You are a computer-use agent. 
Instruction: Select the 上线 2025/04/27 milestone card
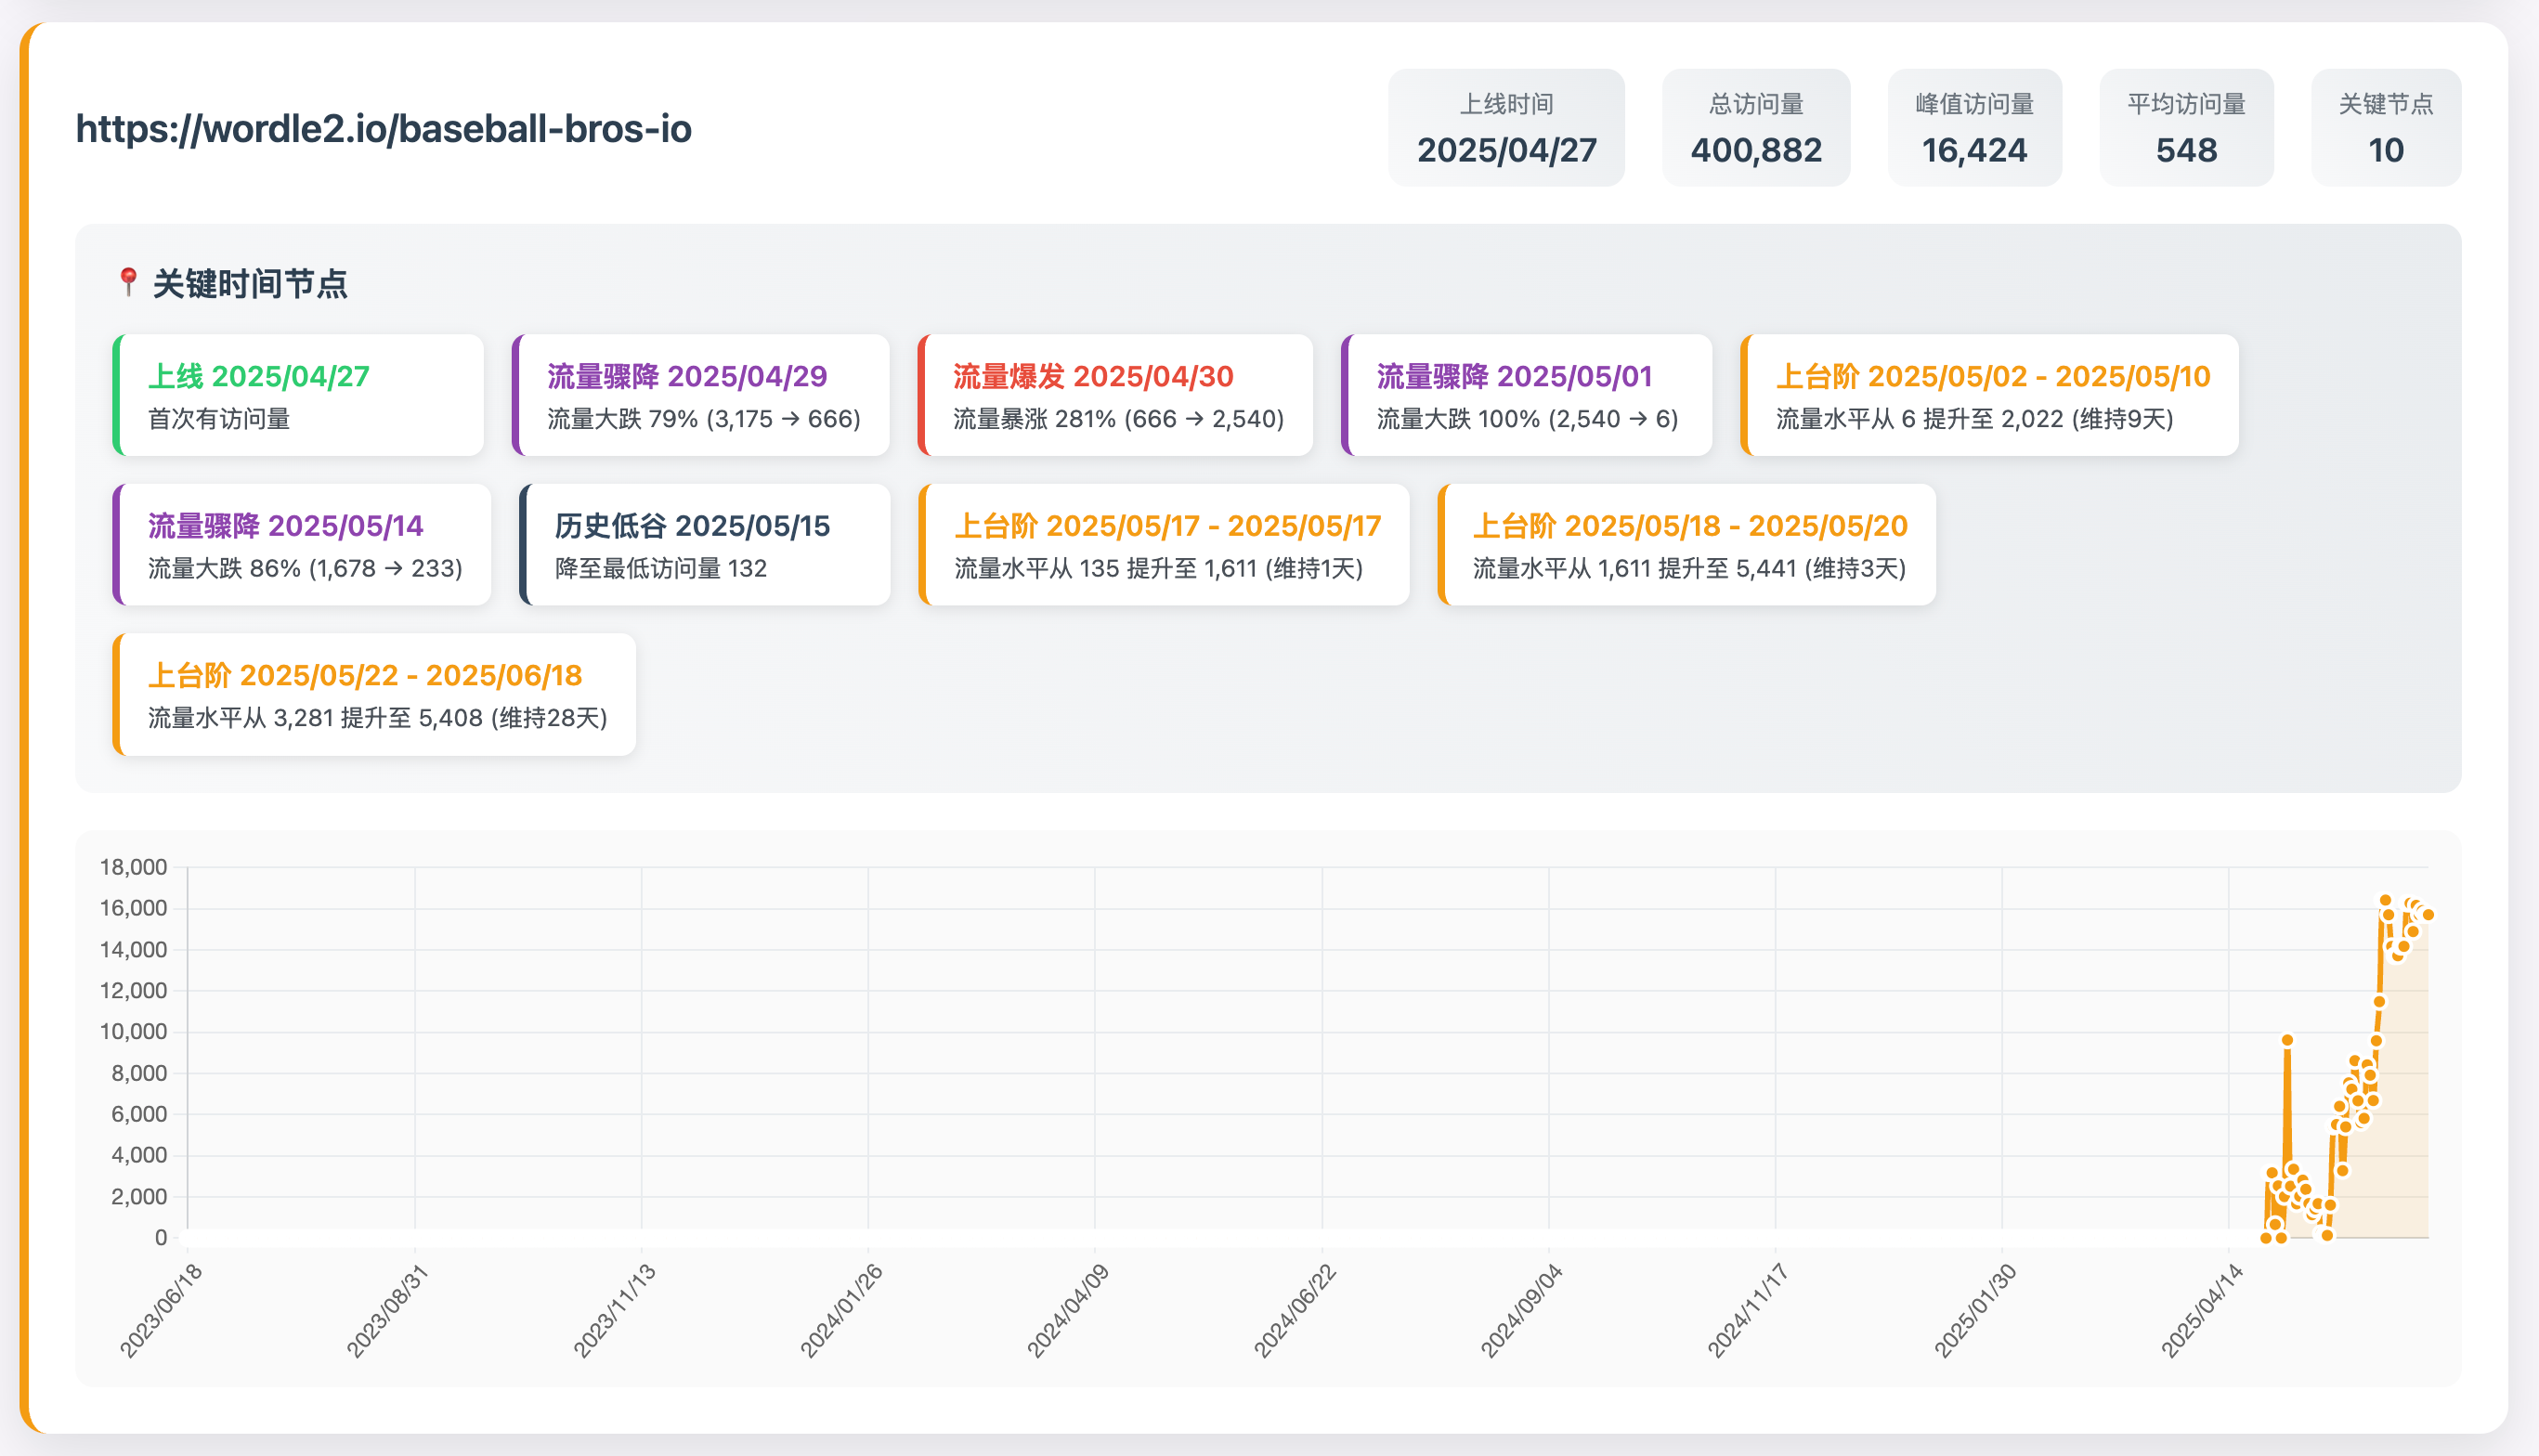click(x=298, y=395)
